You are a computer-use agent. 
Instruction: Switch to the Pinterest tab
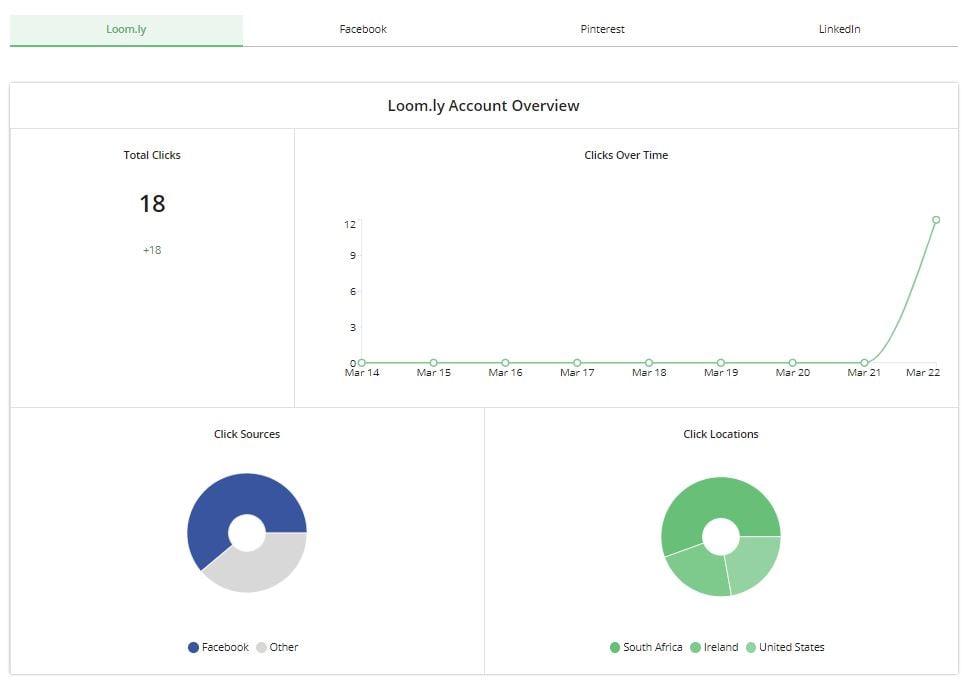(x=601, y=29)
